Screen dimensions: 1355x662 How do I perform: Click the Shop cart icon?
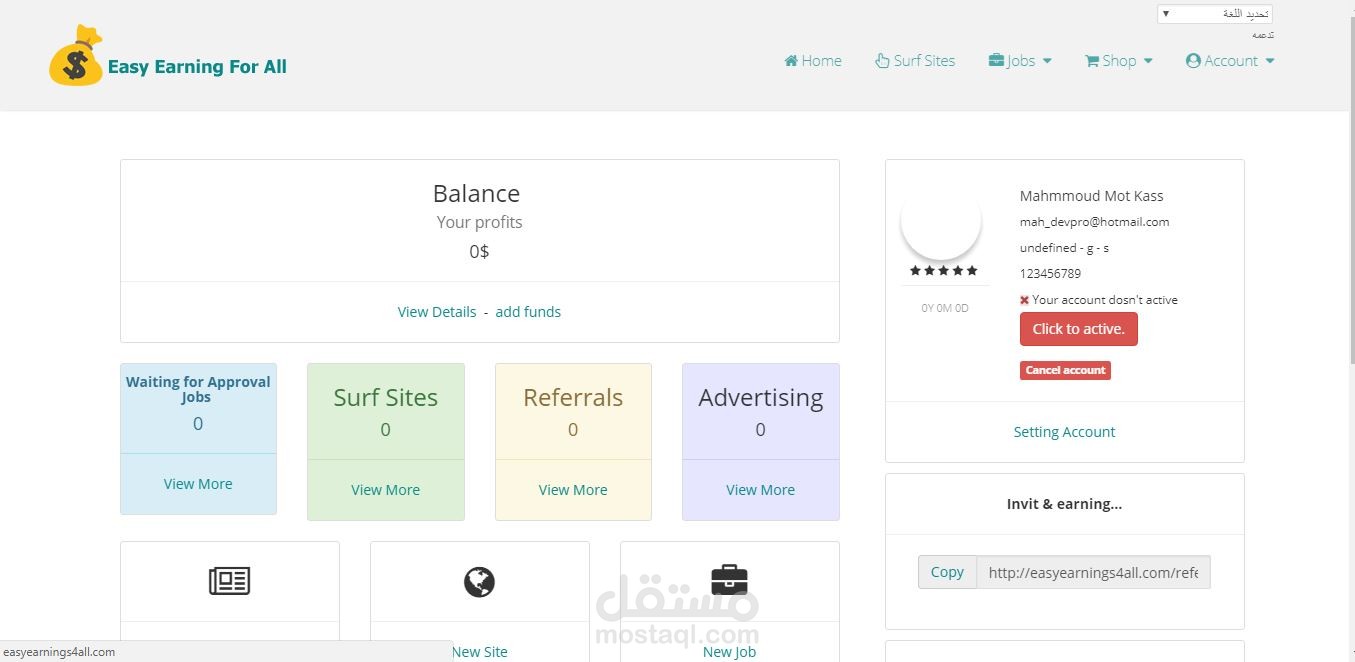point(1092,61)
